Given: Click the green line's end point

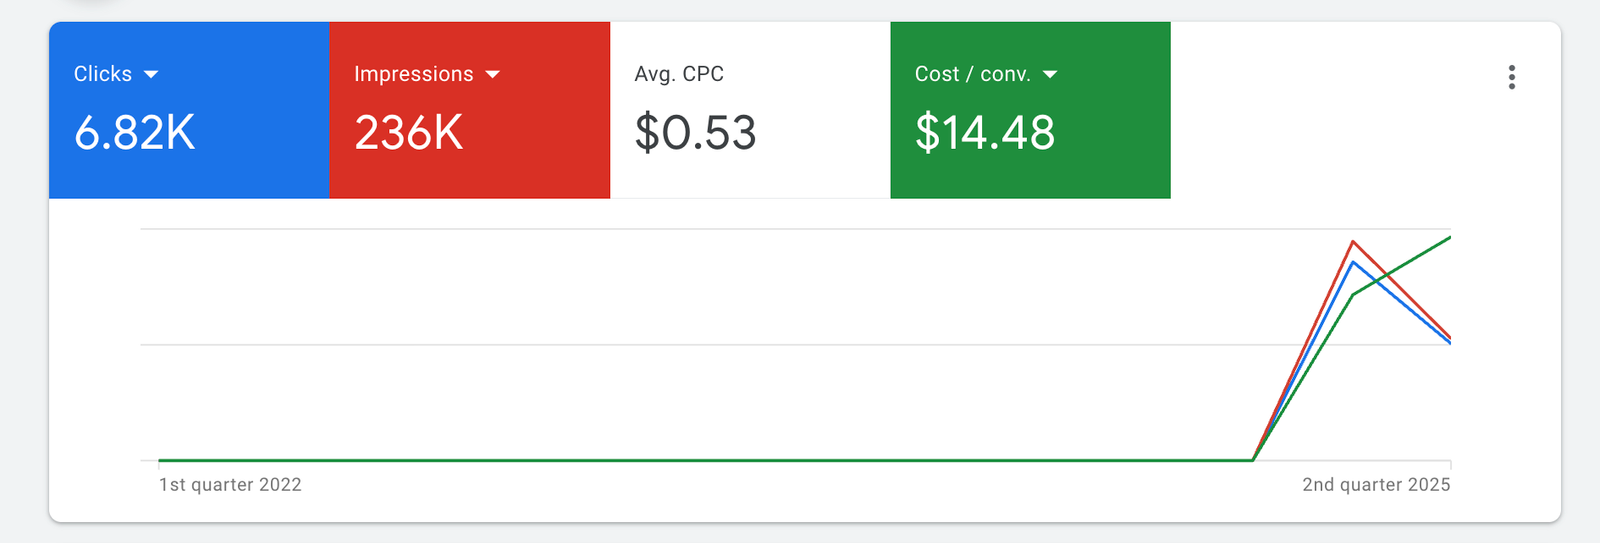Looking at the screenshot, I should 1449,238.
